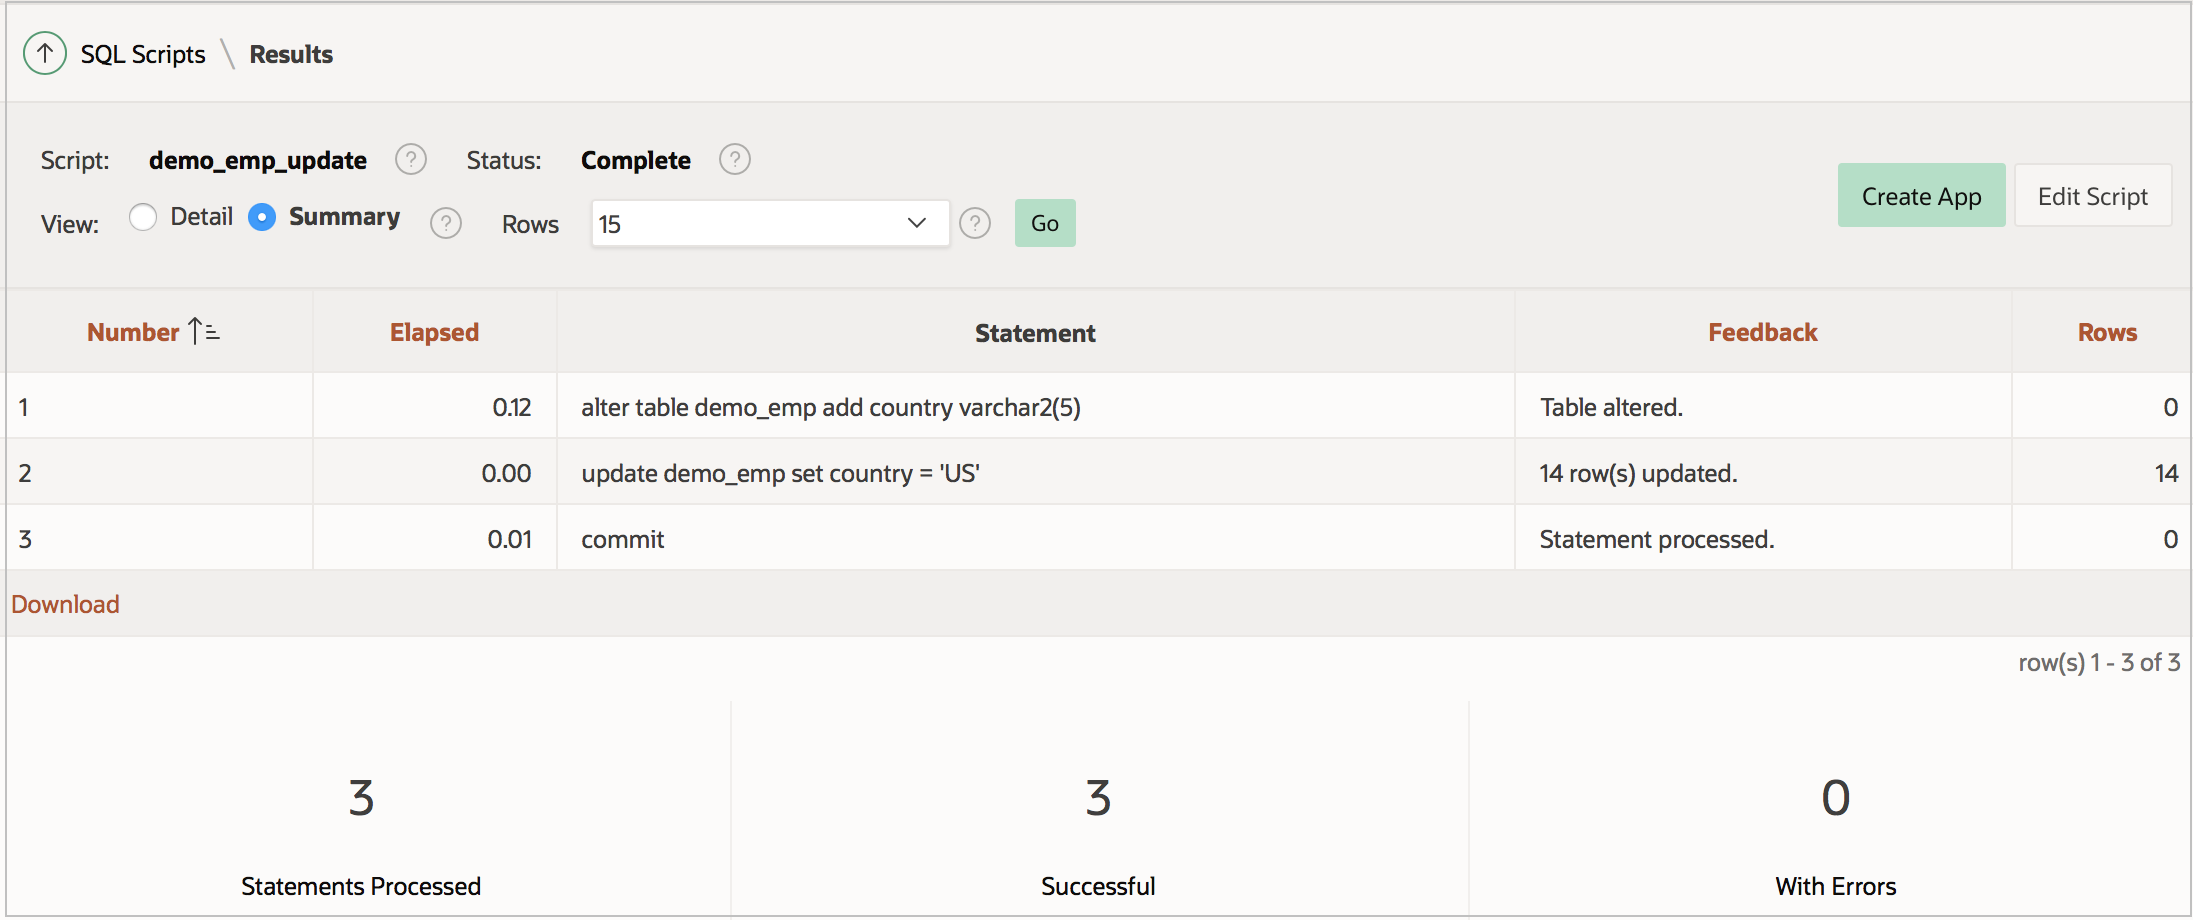
Task: Click the alter table demo_emp statement cell
Action: pos(830,408)
